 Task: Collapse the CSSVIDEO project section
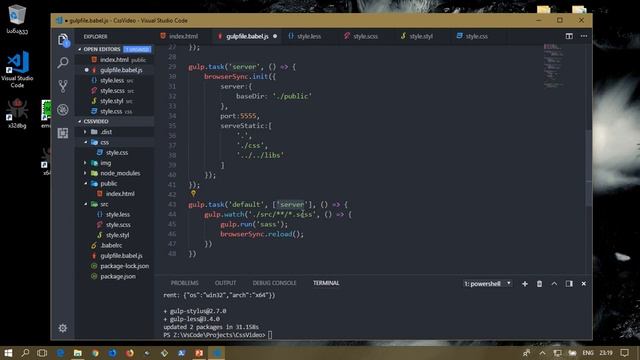[x=96, y=121]
